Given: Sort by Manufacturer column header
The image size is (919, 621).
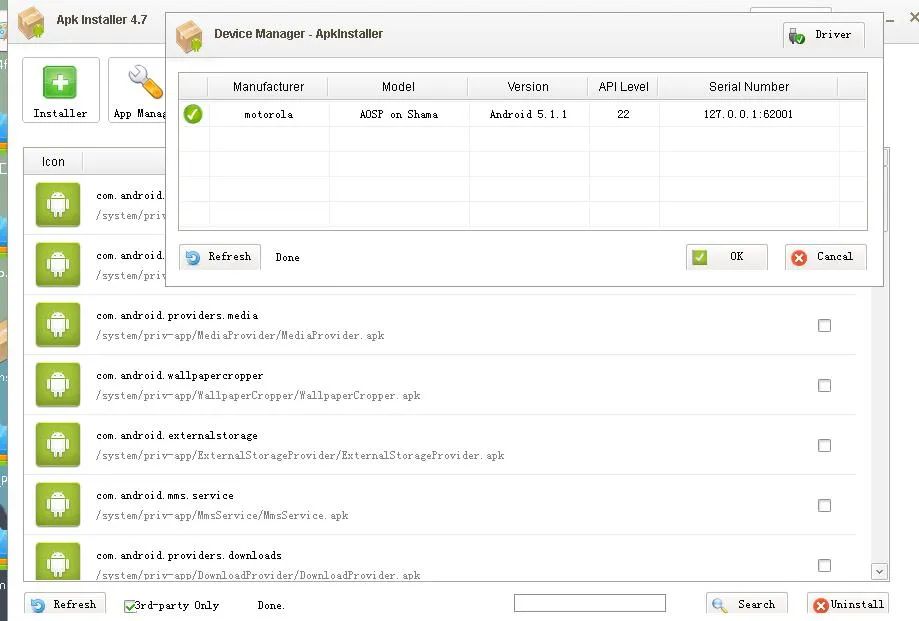Looking at the screenshot, I should click(x=268, y=87).
